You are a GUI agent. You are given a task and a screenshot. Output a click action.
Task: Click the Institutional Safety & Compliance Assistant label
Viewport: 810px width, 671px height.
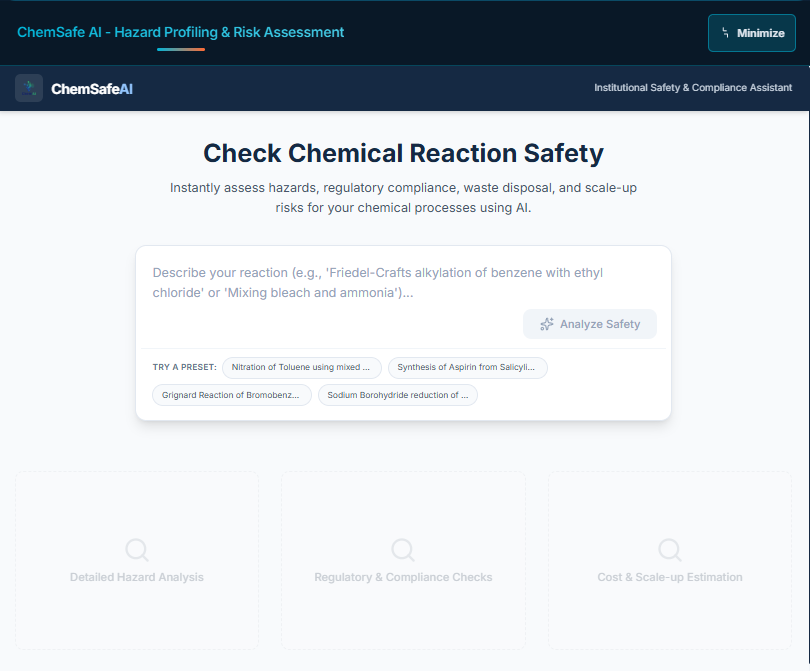tap(693, 88)
